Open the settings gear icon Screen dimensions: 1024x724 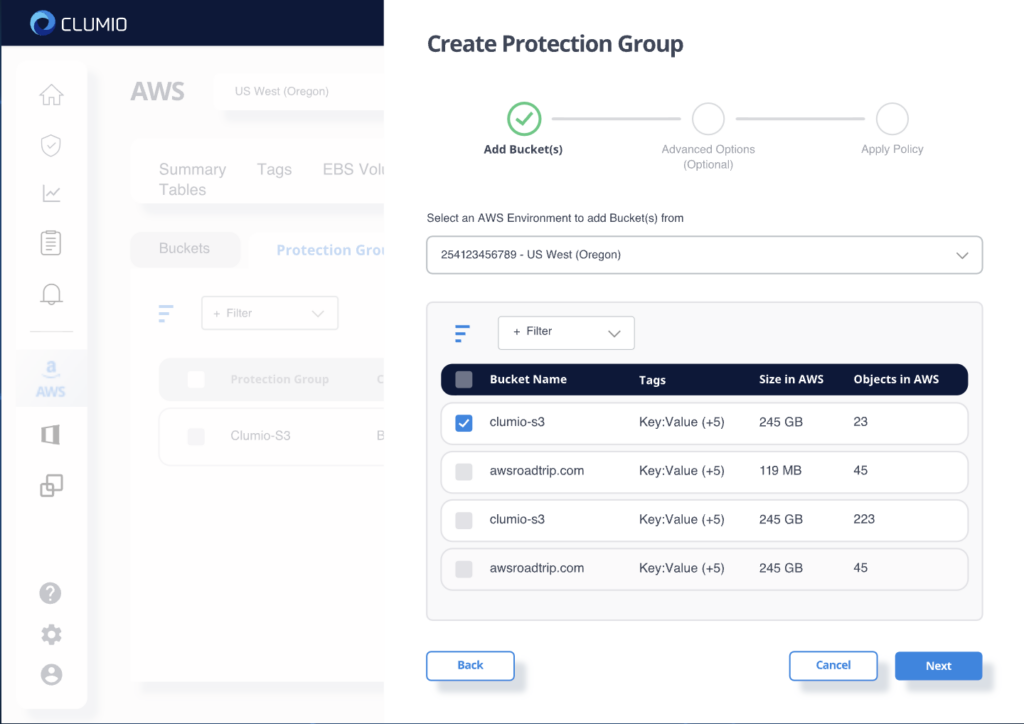51,634
